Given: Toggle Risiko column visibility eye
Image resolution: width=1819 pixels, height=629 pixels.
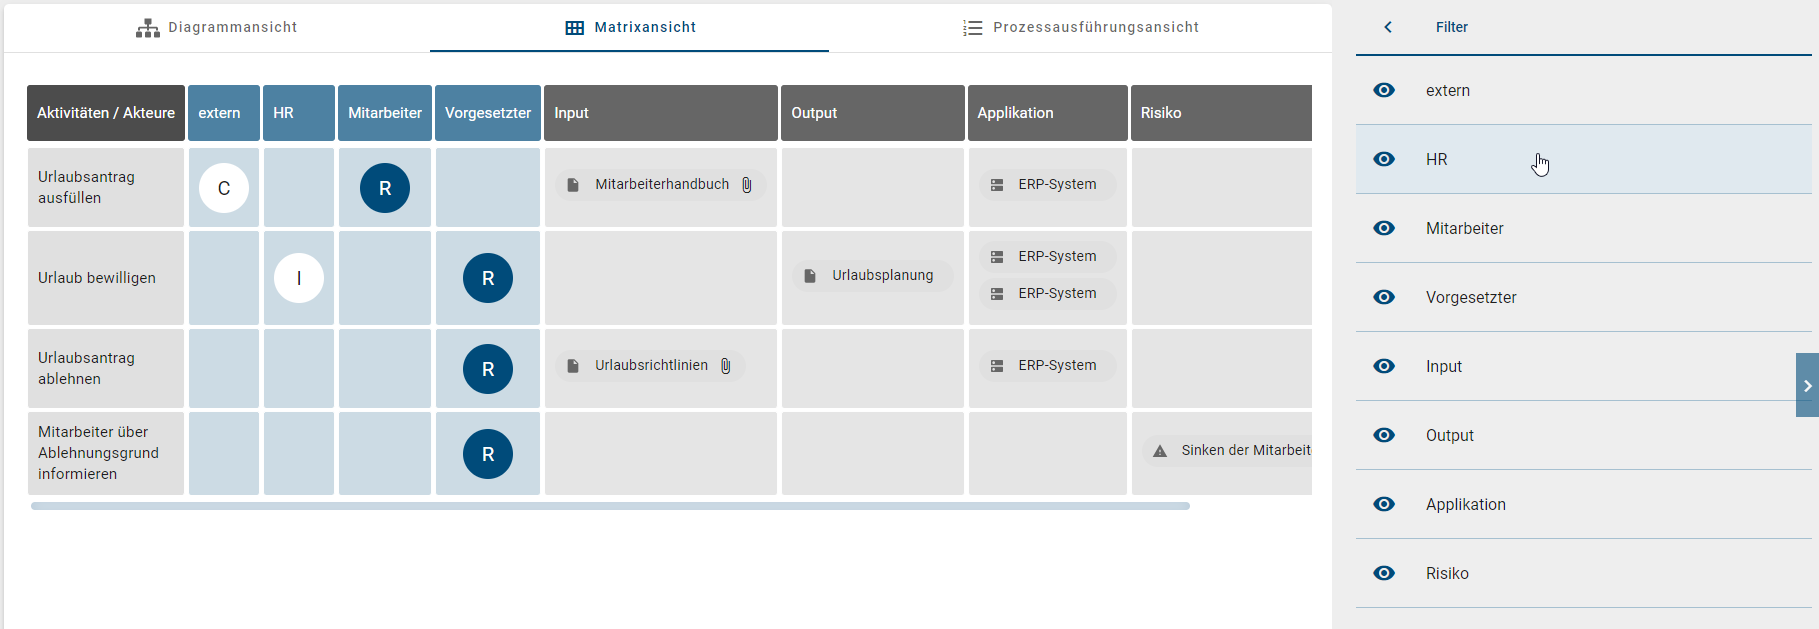Looking at the screenshot, I should point(1384,573).
